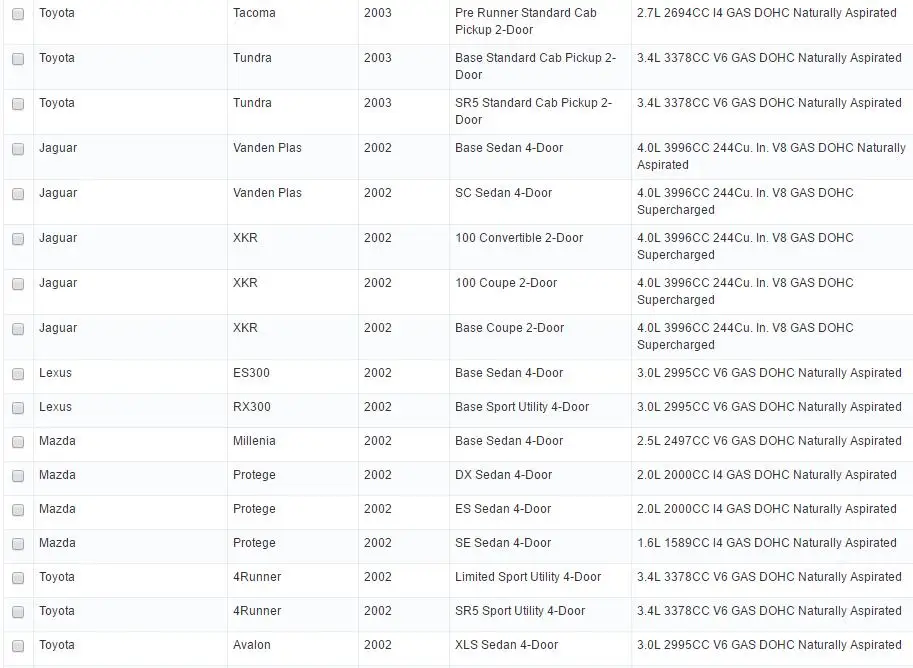Click 'Lexus' make in the ES300 row
913x668 pixels.
(x=55, y=373)
